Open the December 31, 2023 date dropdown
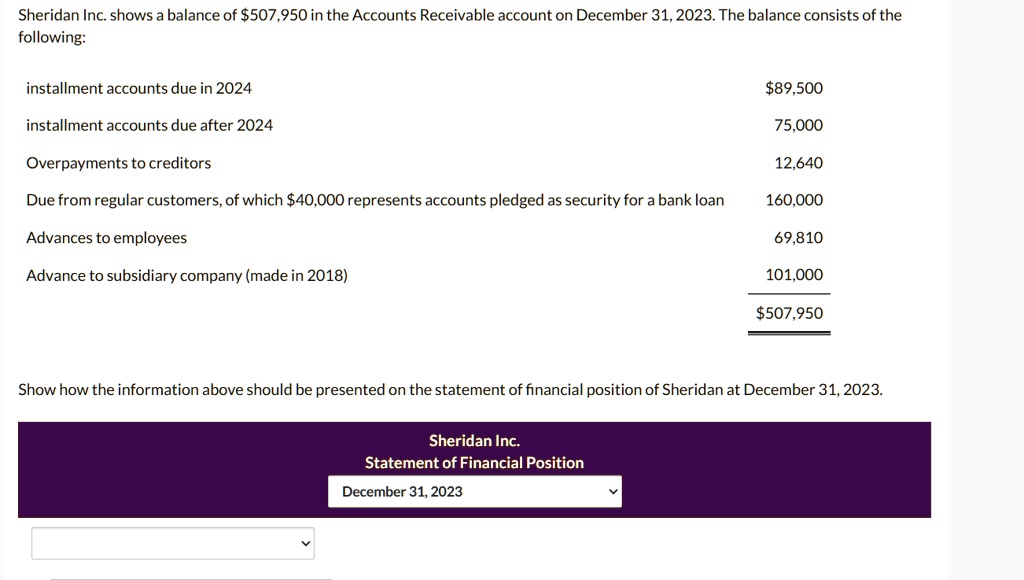This screenshot has height=580, width=1024. click(x=475, y=492)
